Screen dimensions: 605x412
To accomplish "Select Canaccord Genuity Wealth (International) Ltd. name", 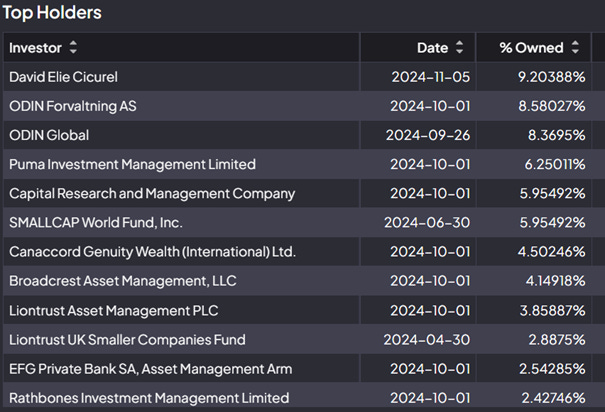I will pos(152,252).
